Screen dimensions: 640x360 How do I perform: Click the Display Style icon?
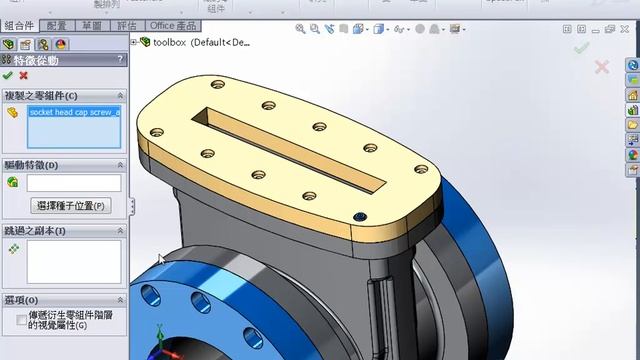pyautogui.click(x=378, y=29)
